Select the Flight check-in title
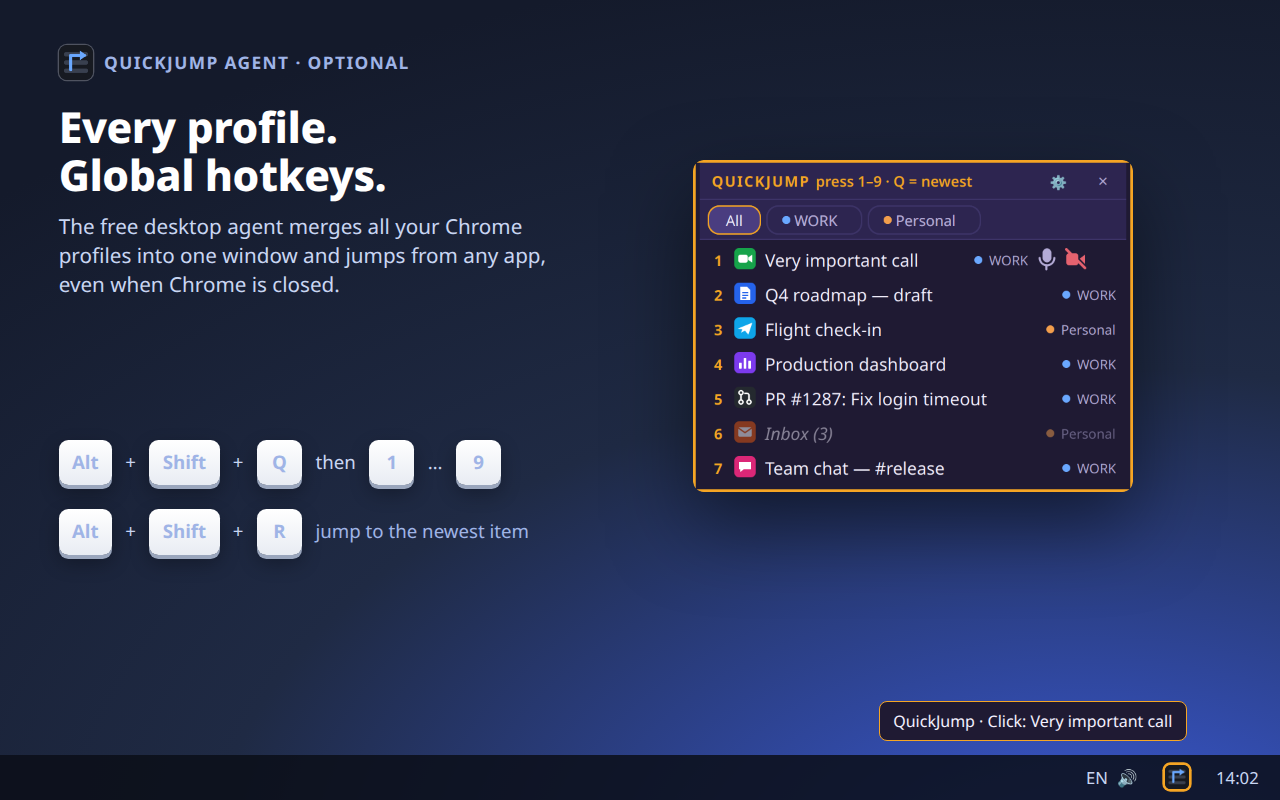1280x800 pixels. 823,330
